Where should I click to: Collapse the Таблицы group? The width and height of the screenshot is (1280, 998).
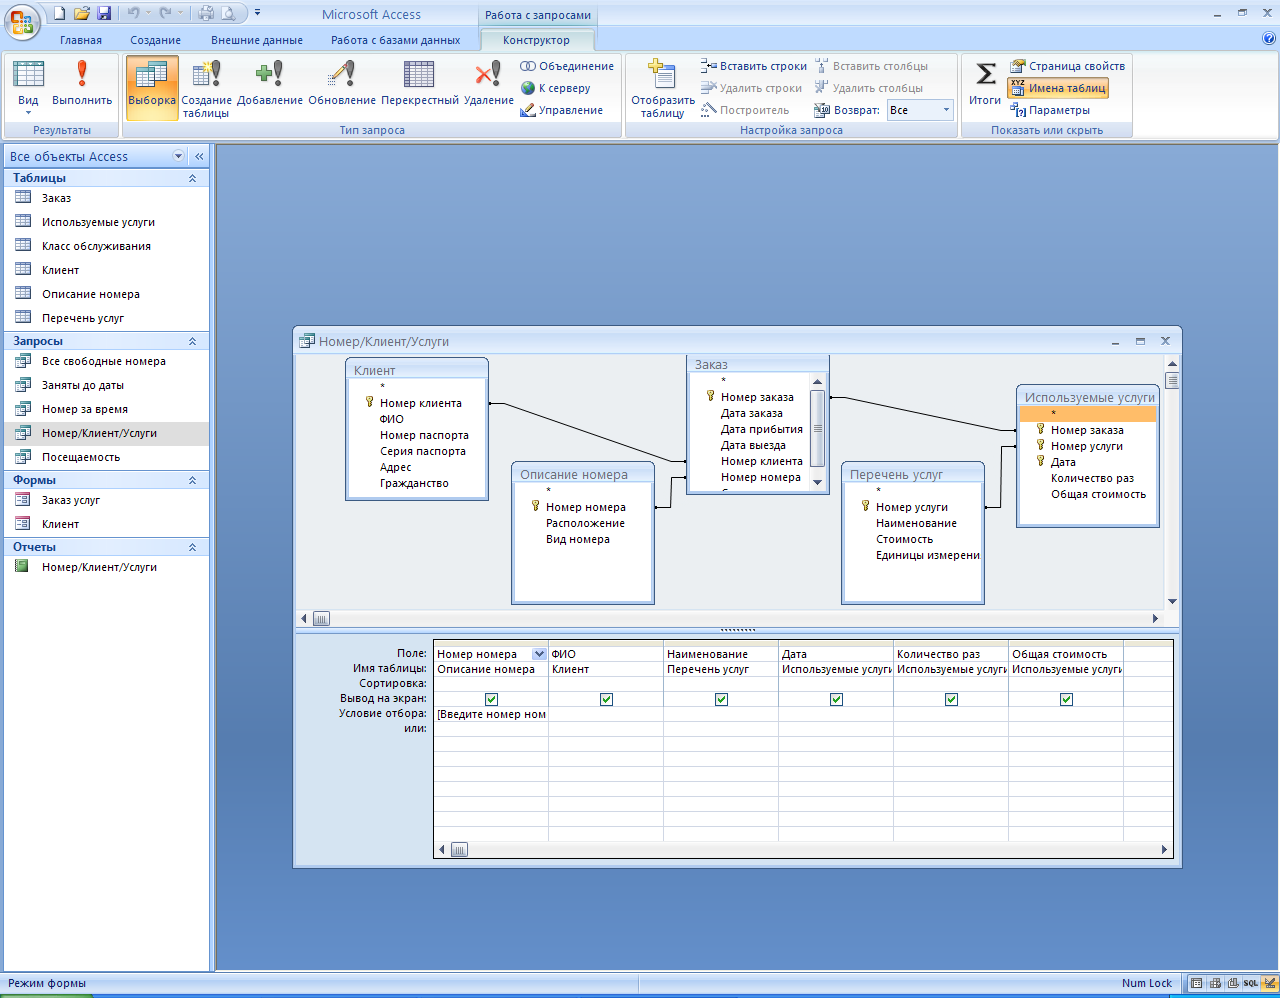192,178
